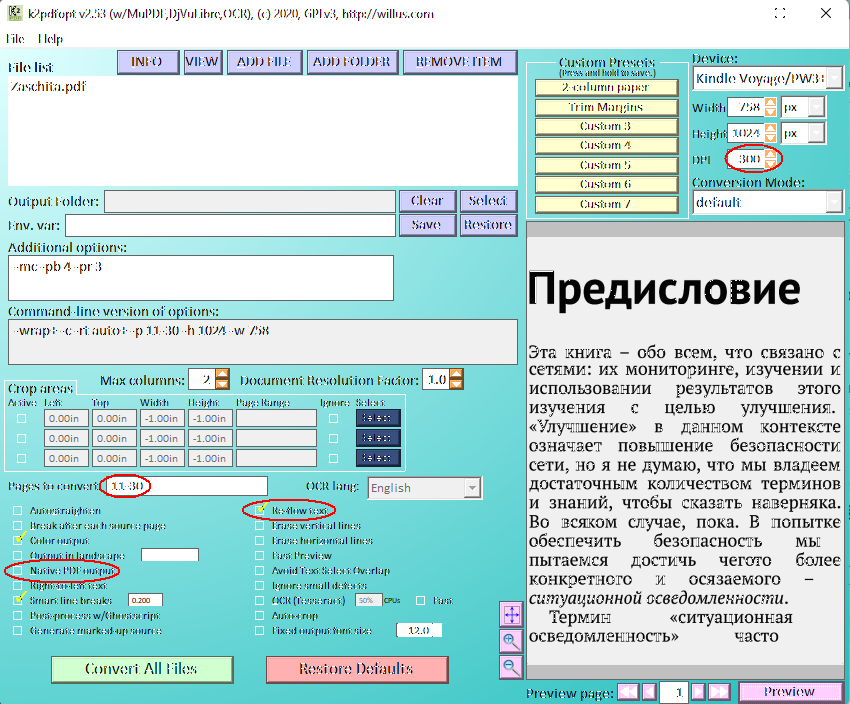Open the Help menu
This screenshot has width=850, height=704.
(x=50, y=39)
